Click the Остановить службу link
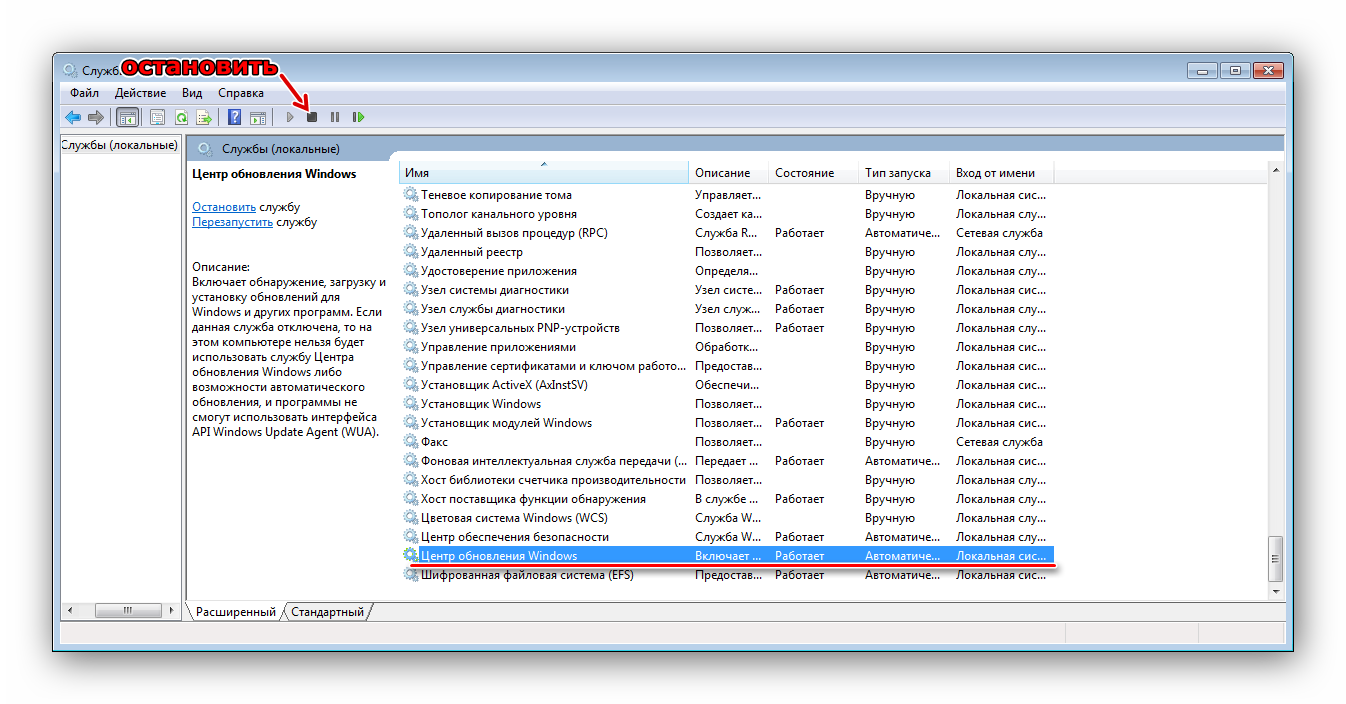This screenshot has height=704, width=1346. pyautogui.click(x=224, y=207)
